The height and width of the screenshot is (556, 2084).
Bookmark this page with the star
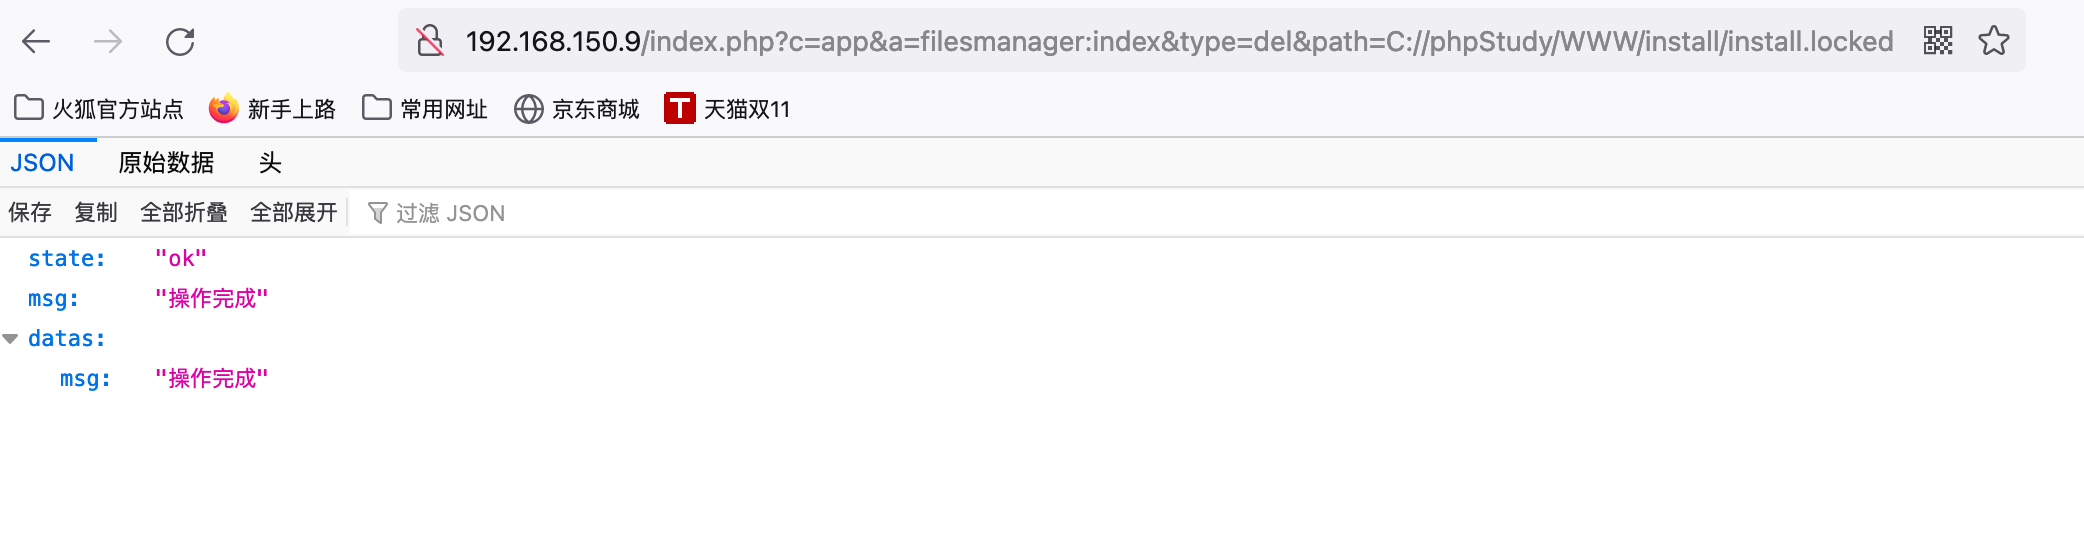[1994, 41]
